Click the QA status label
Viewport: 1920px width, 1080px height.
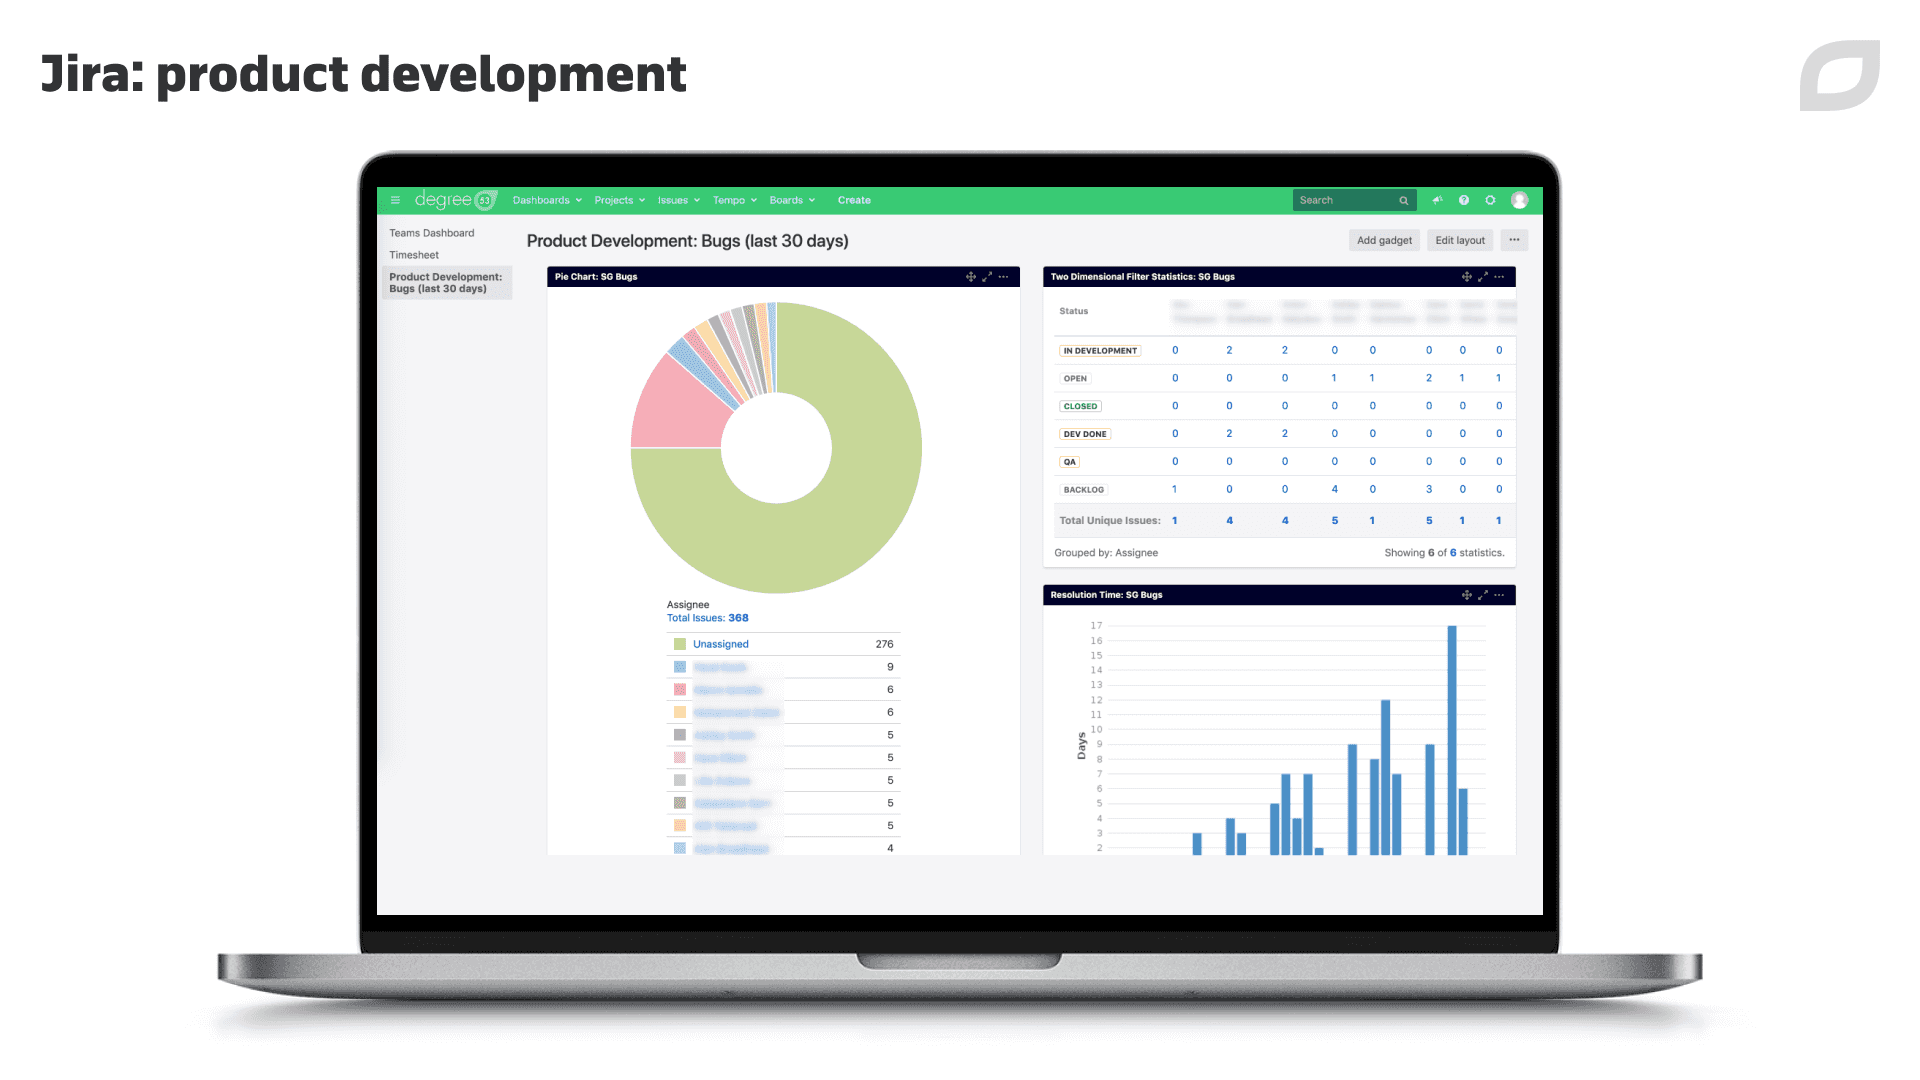(x=1069, y=462)
